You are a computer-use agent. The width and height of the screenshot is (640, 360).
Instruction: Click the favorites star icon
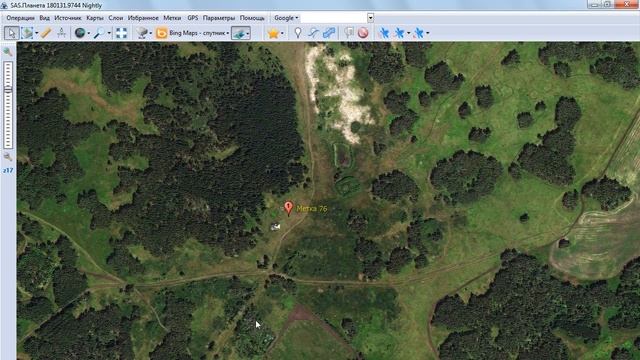click(273, 33)
